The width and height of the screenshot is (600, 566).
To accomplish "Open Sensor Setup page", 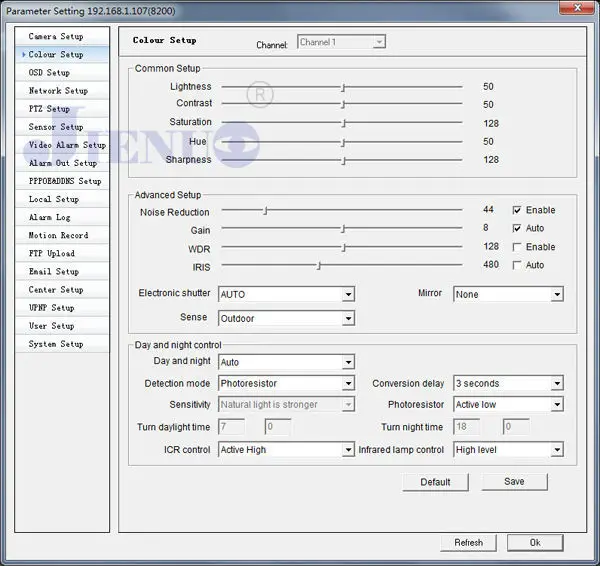I will pyautogui.click(x=62, y=127).
